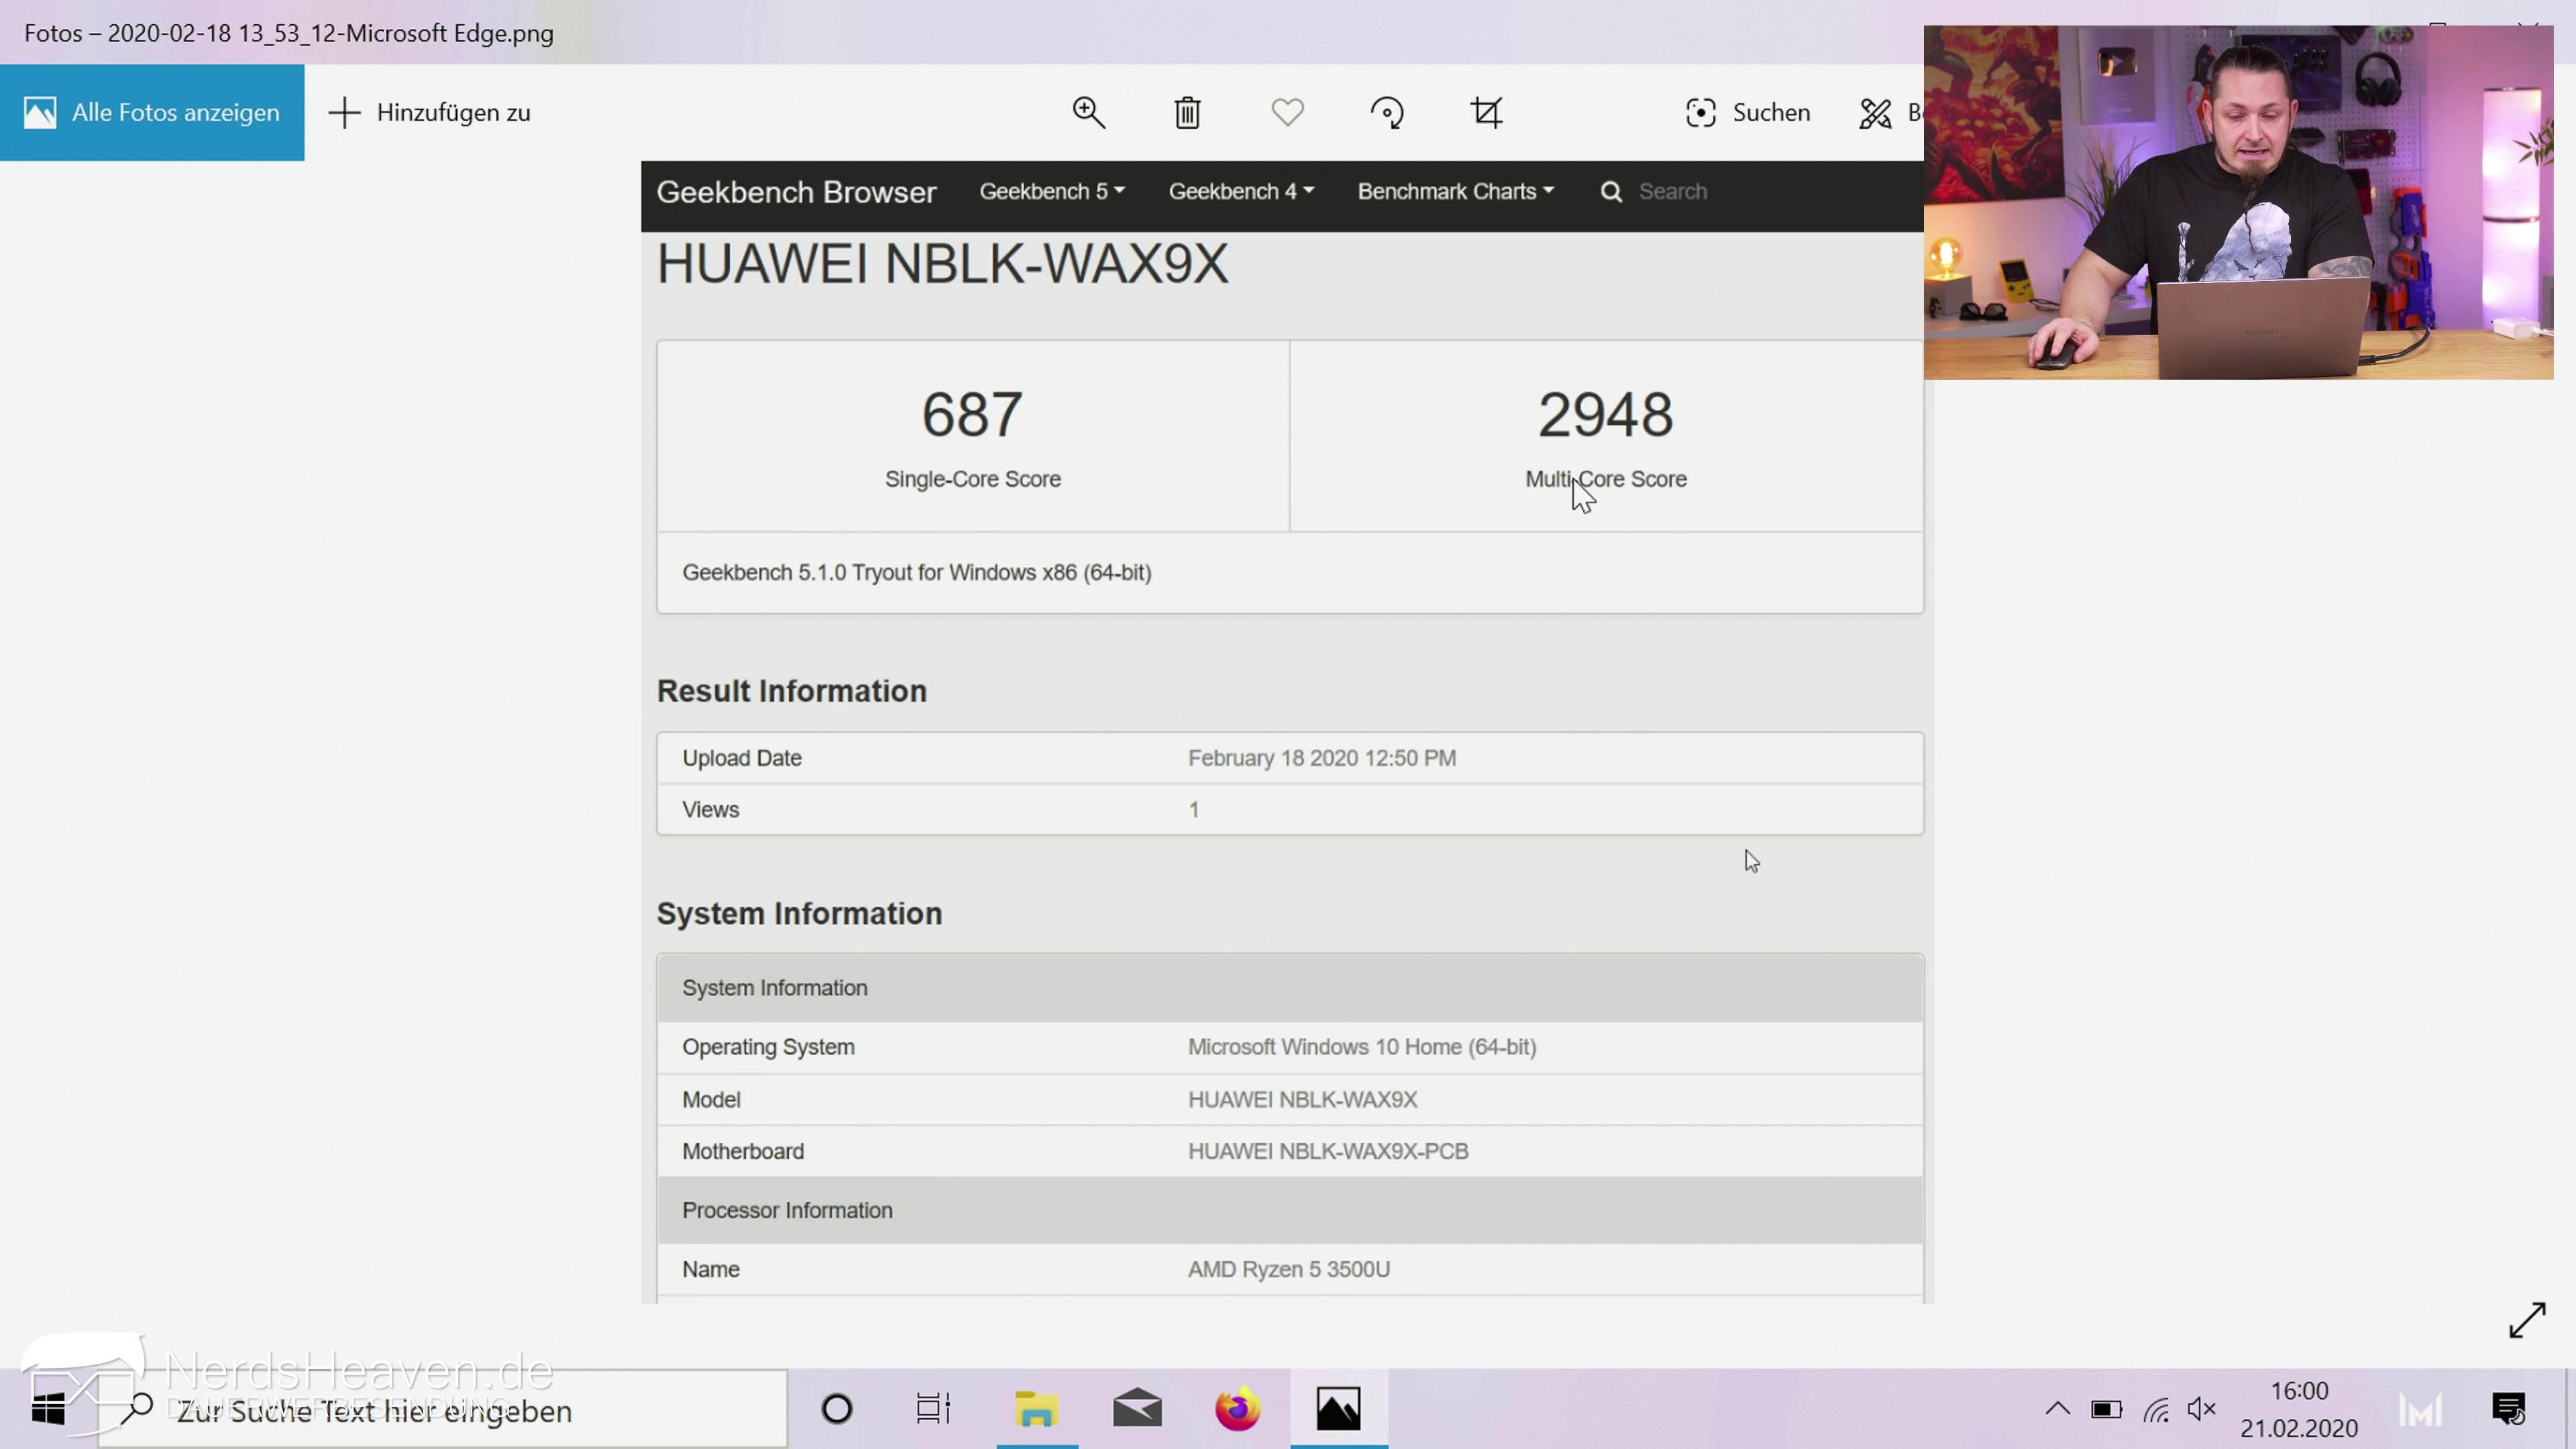Click Geekbench 5.1.0 Tryout text
Screen dimensions: 2576x1449
[x=916, y=572]
